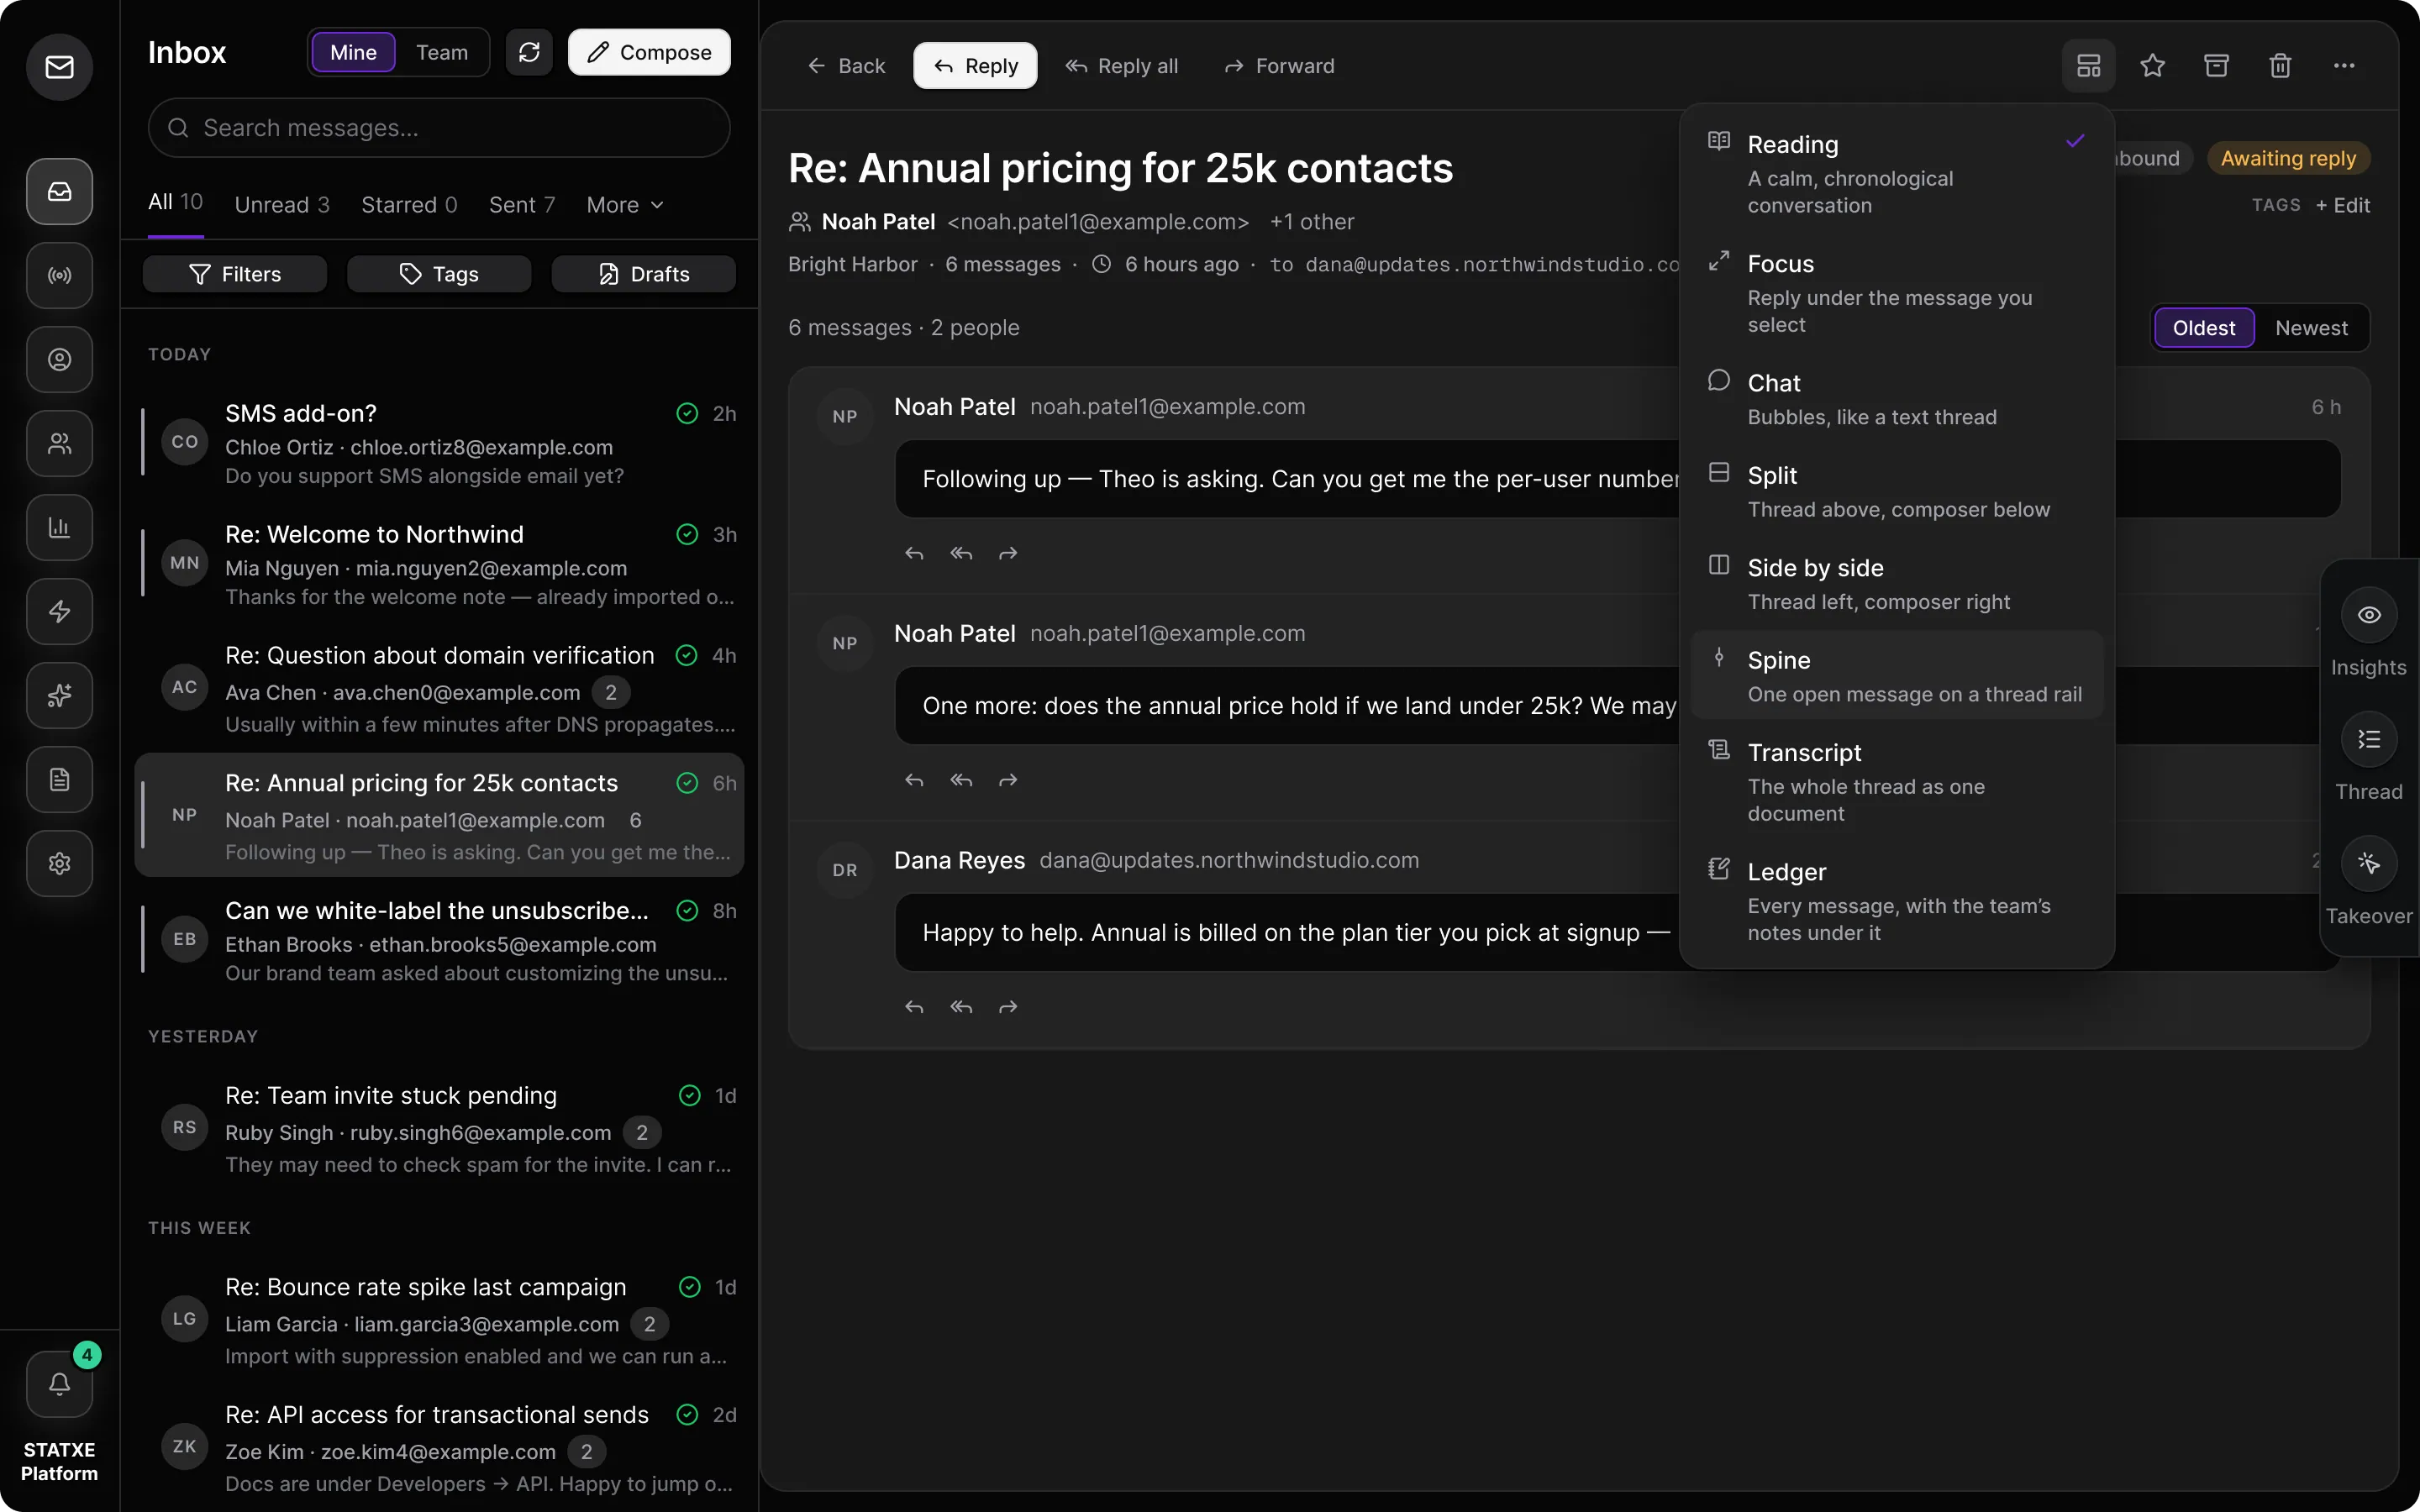Click Reply all in toolbar

tap(1122, 66)
